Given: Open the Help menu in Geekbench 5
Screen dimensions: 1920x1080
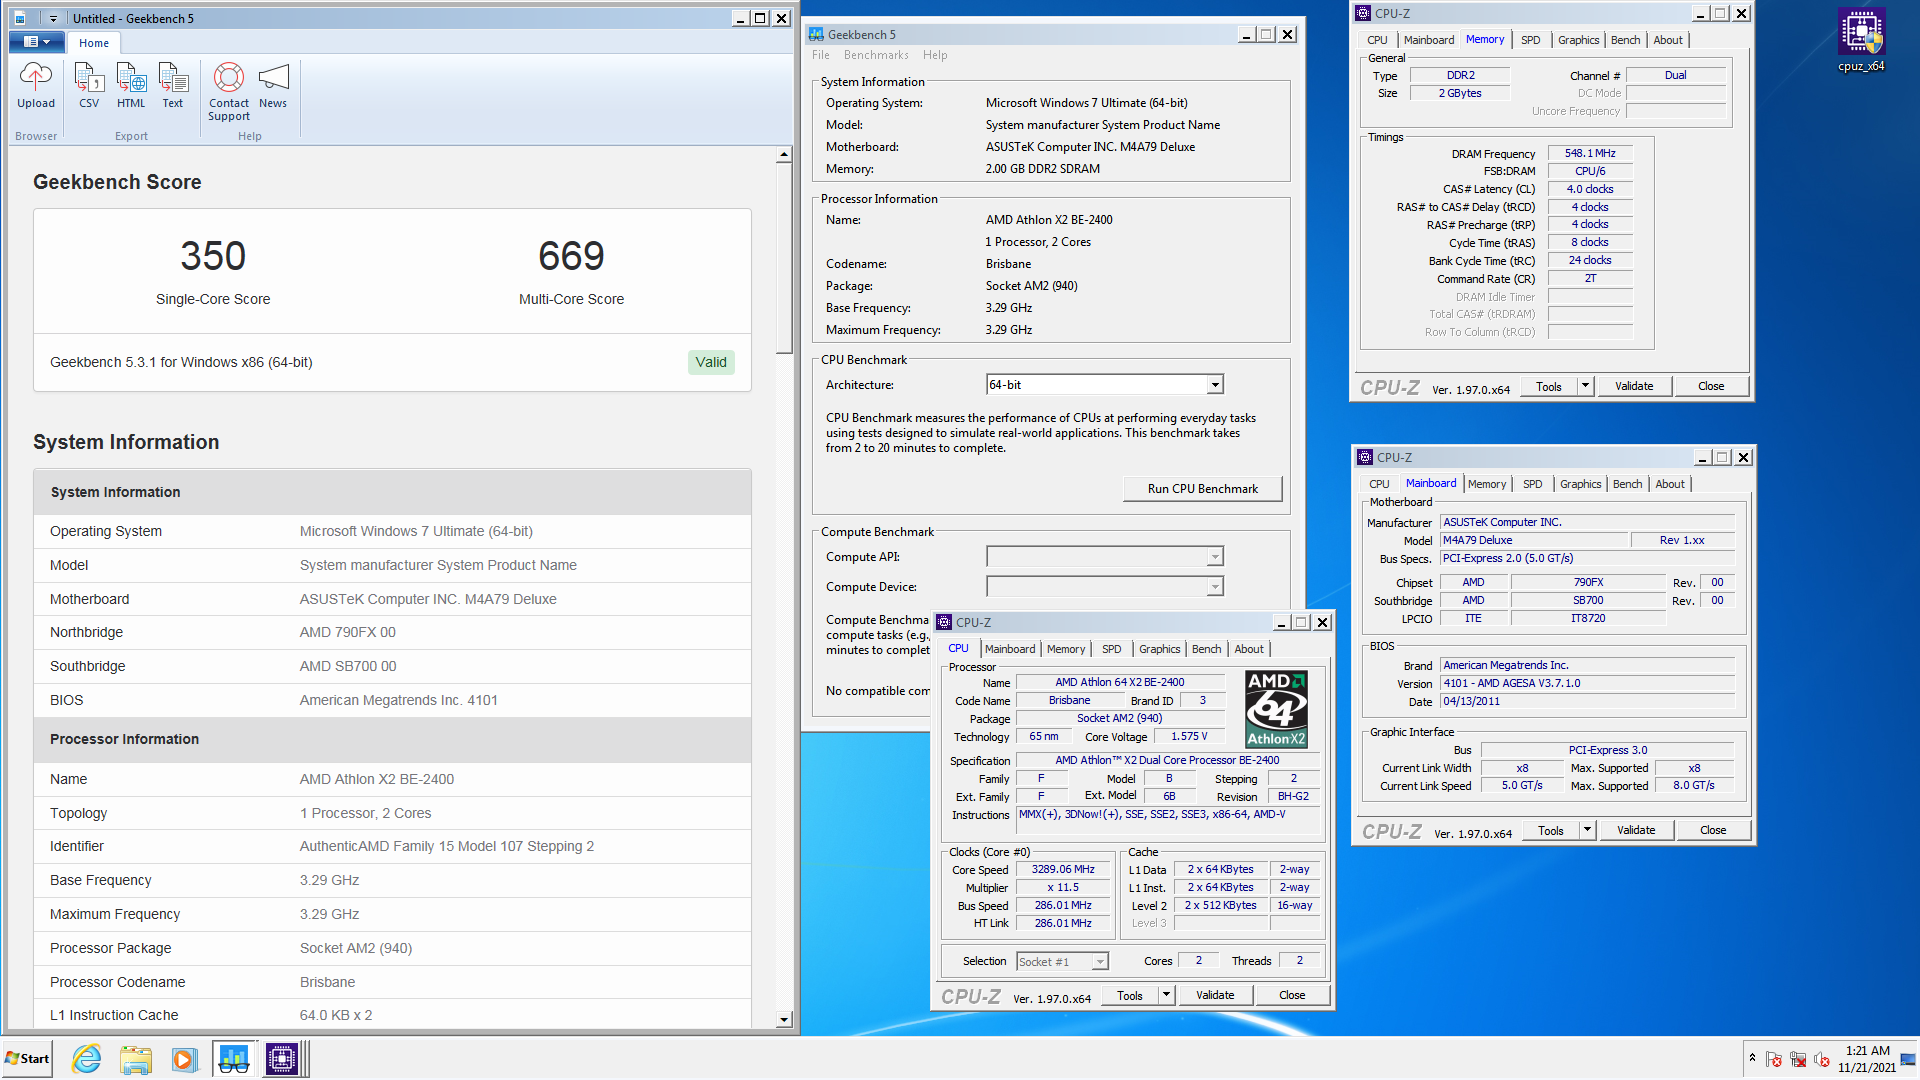Looking at the screenshot, I should [x=935, y=55].
